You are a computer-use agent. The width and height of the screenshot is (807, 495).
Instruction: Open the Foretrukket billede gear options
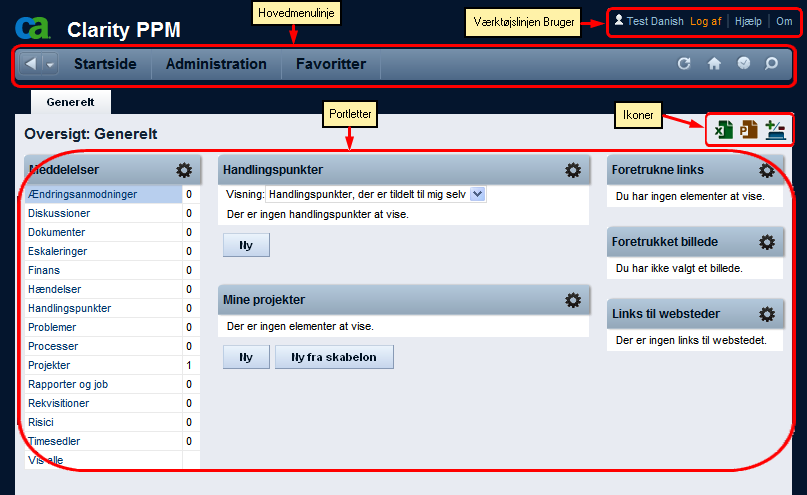tap(767, 242)
